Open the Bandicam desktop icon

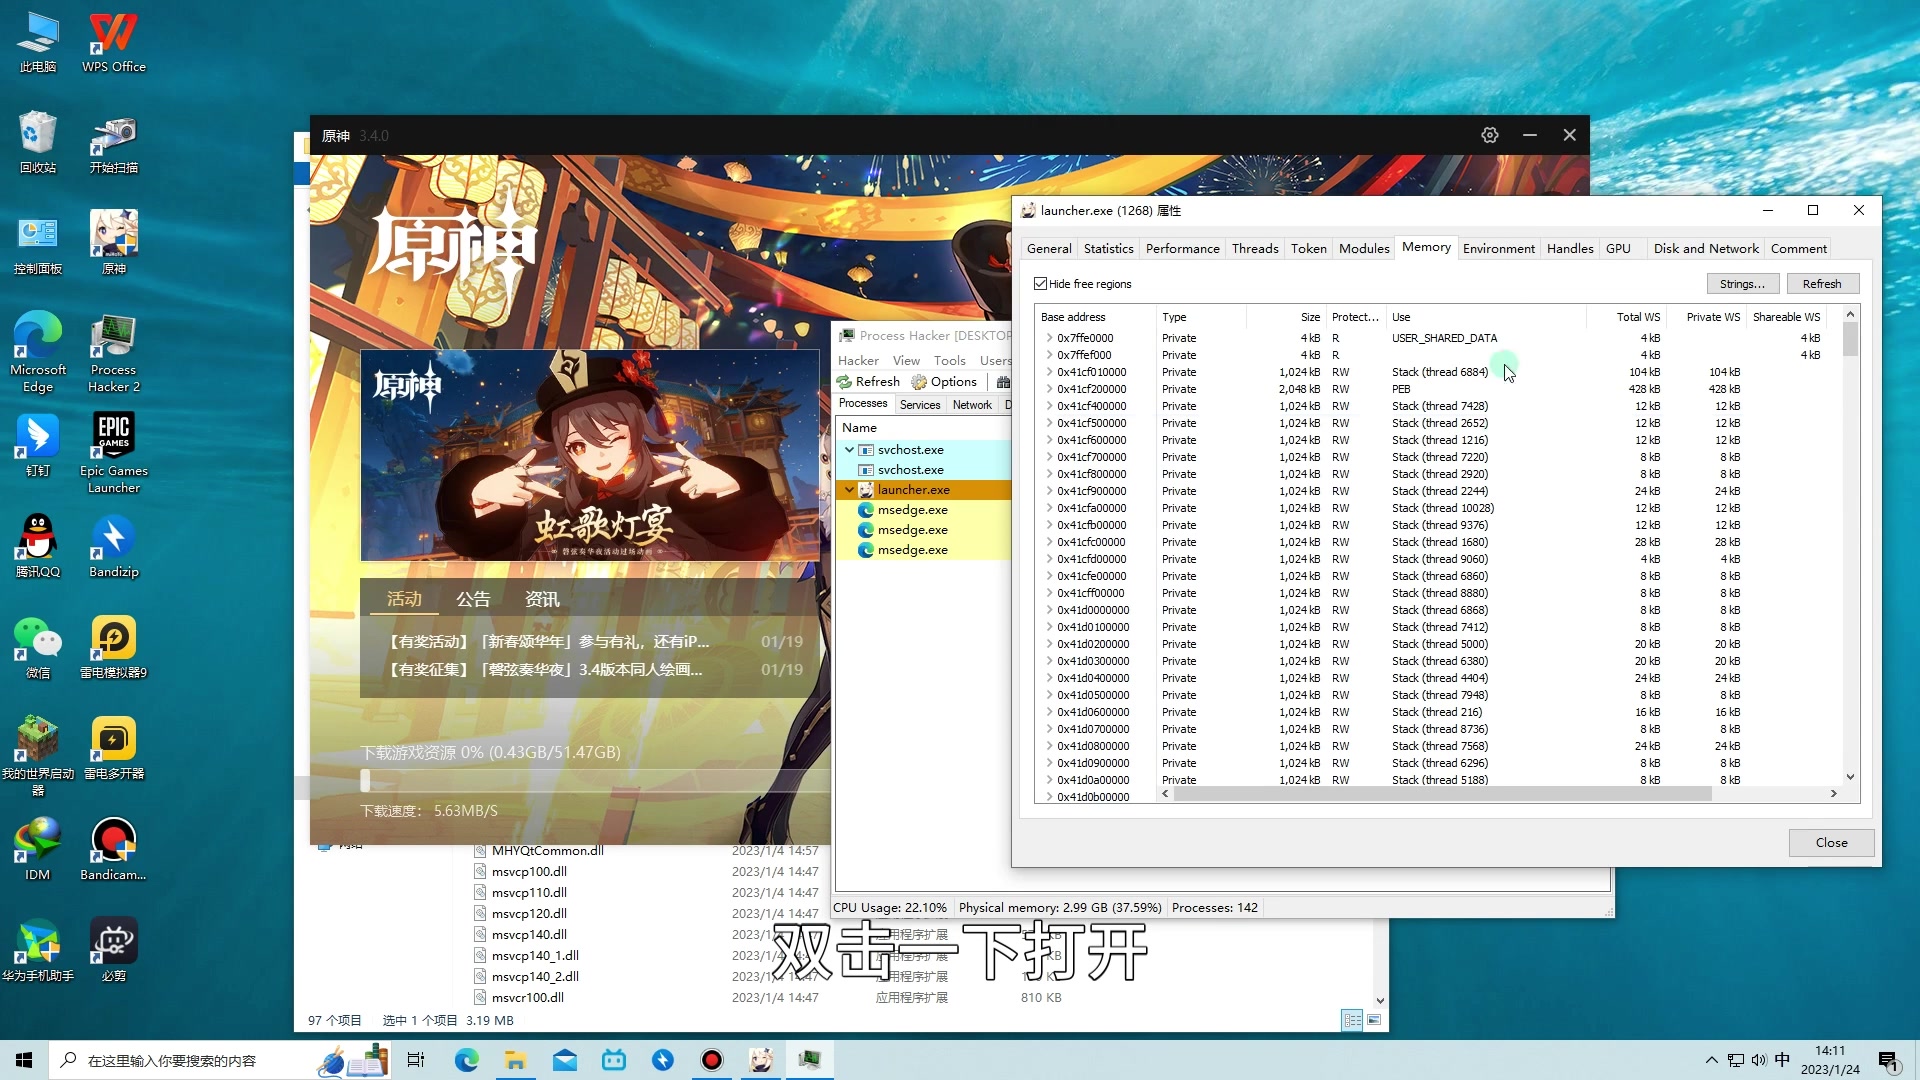click(113, 850)
